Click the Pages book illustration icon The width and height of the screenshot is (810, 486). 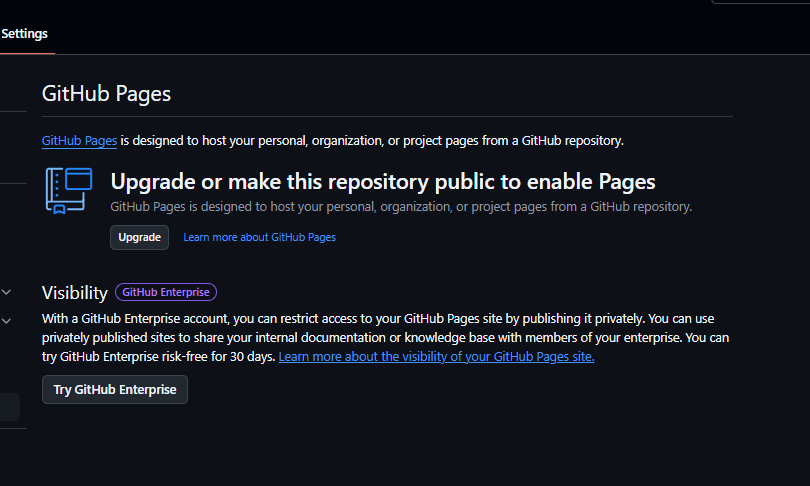[x=69, y=191]
